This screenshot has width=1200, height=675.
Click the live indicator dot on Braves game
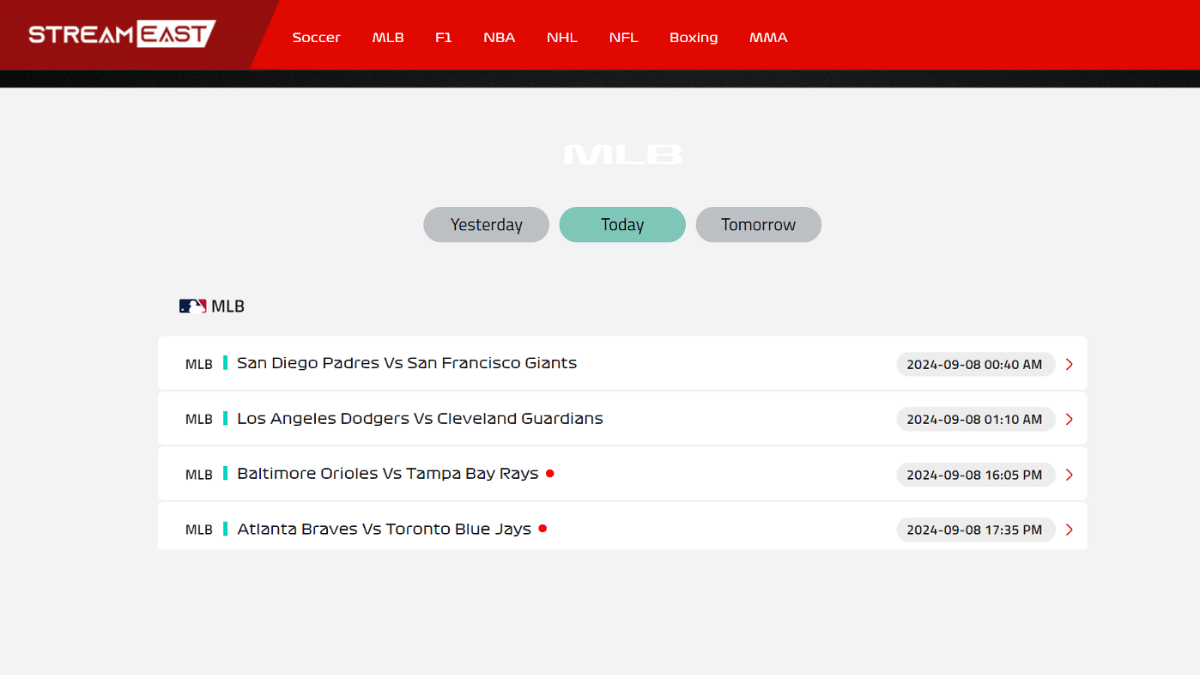click(542, 528)
